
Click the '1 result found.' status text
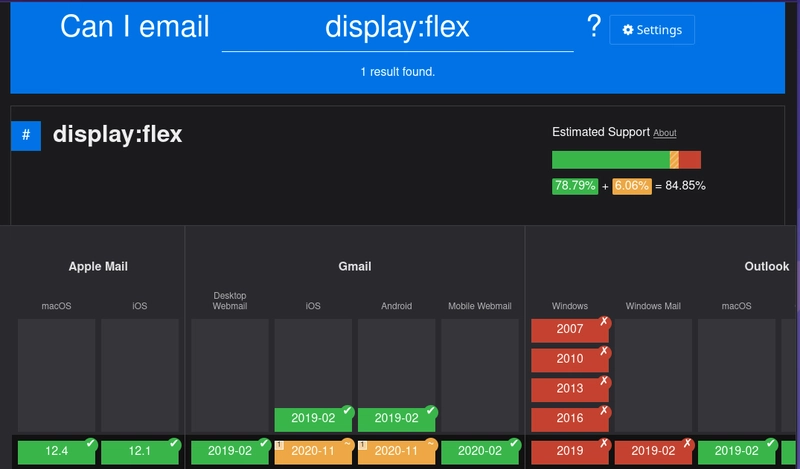397,72
